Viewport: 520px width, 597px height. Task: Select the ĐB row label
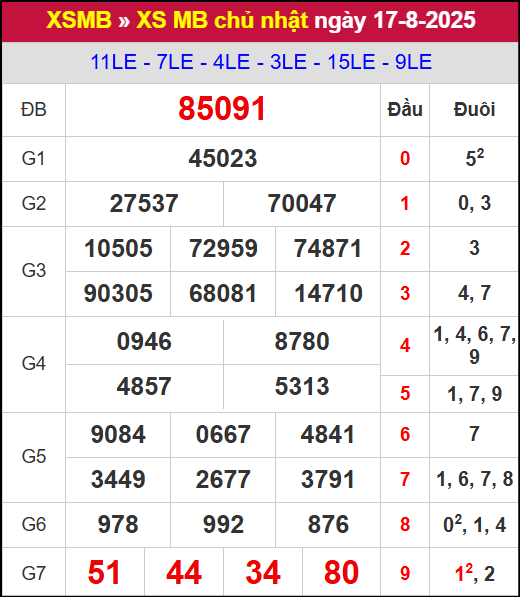[x=34, y=110]
